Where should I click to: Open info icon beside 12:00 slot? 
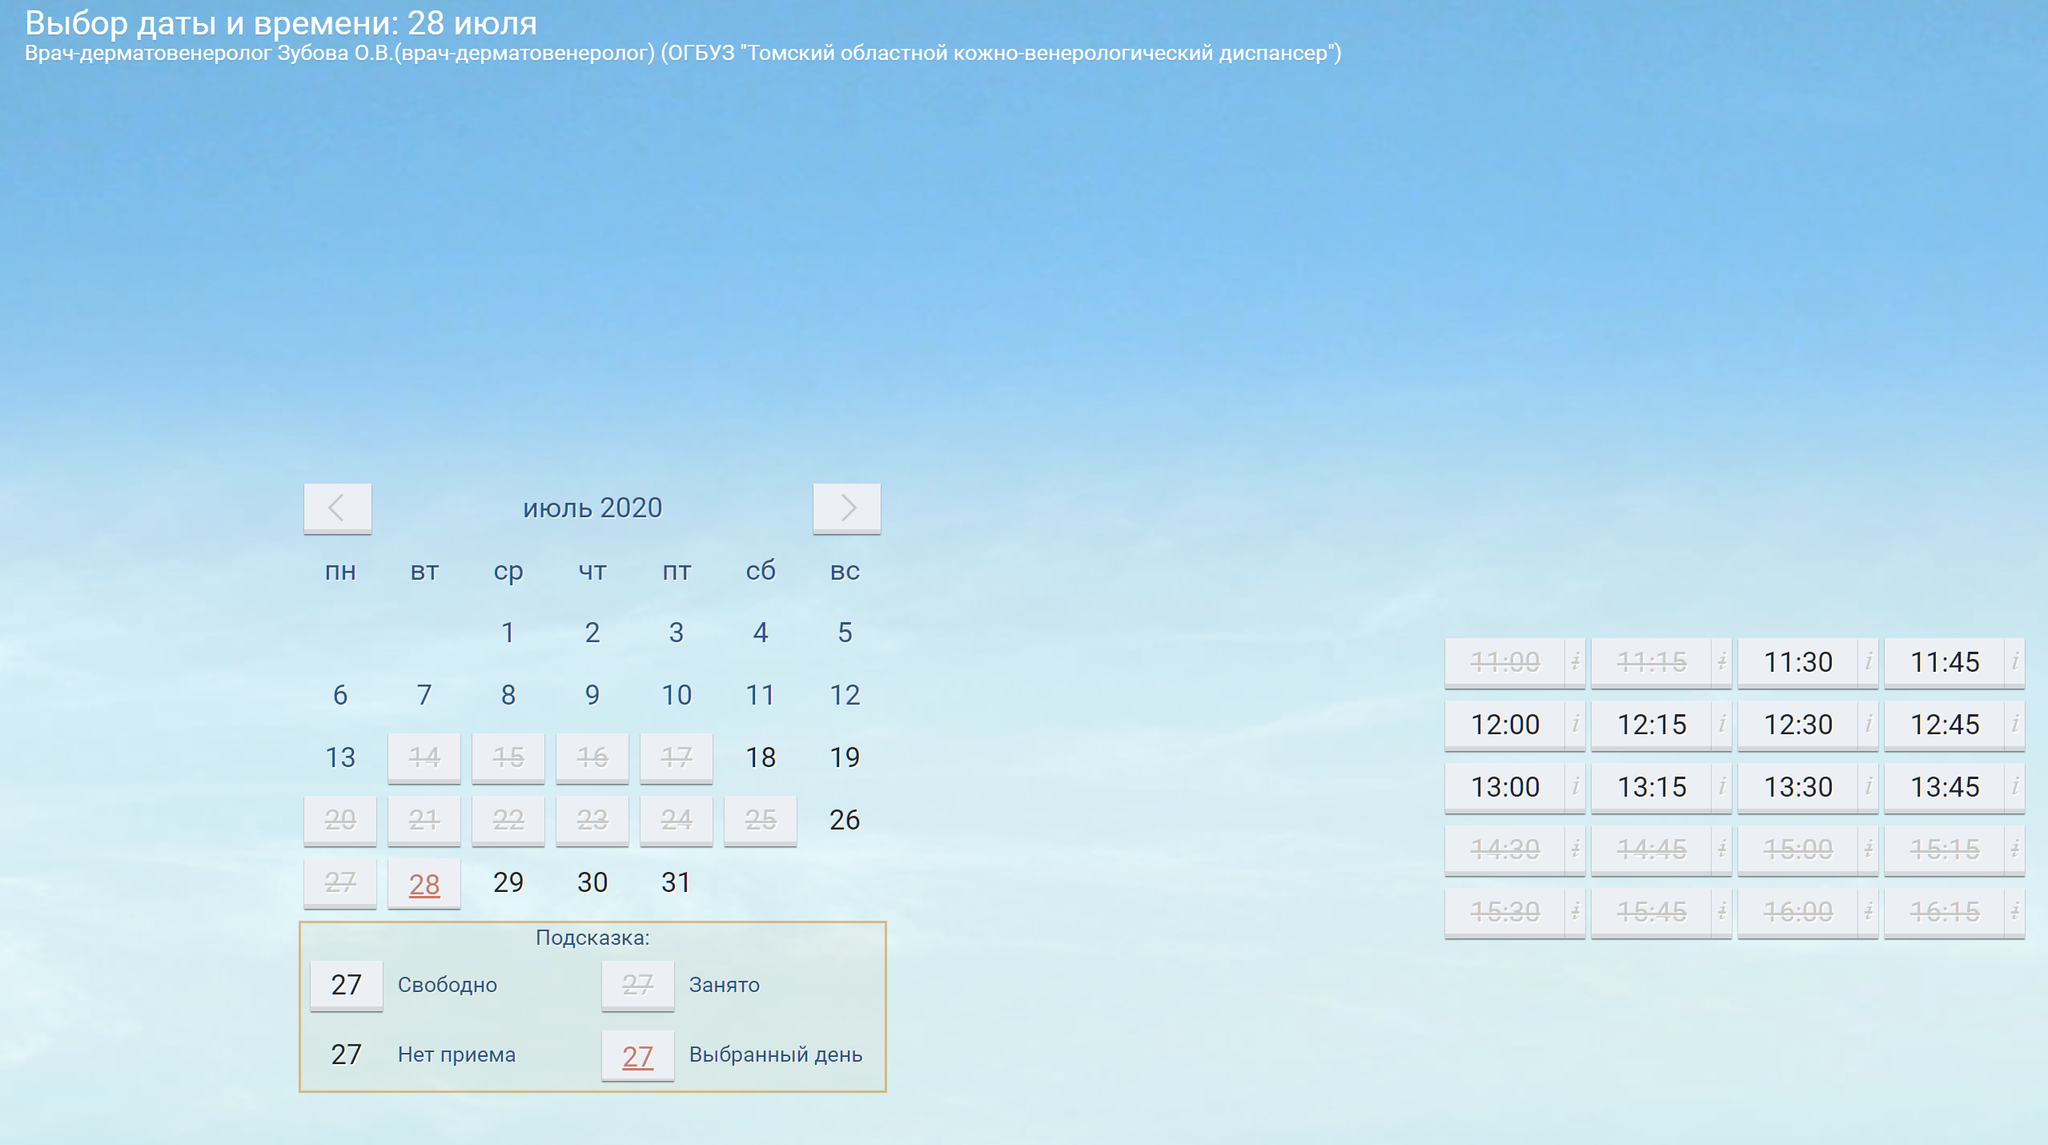pyautogui.click(x=1575, y=724)
